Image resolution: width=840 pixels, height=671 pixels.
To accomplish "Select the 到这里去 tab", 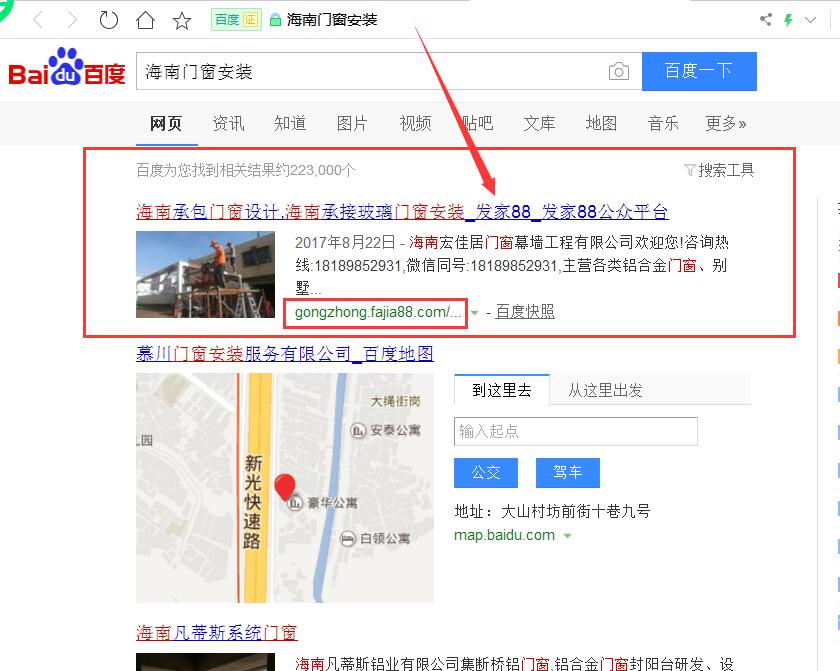I will point(501,390).
